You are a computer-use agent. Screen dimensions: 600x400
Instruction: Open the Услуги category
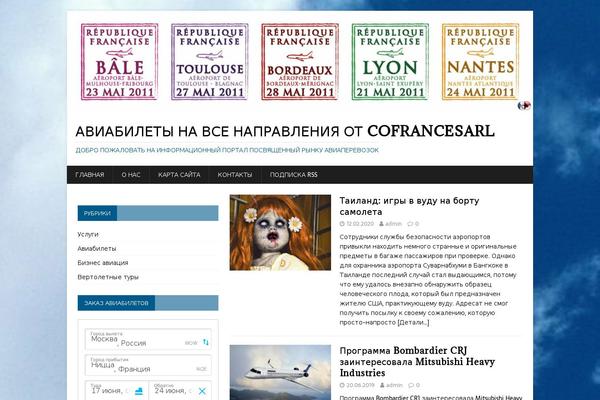(88, 234)
